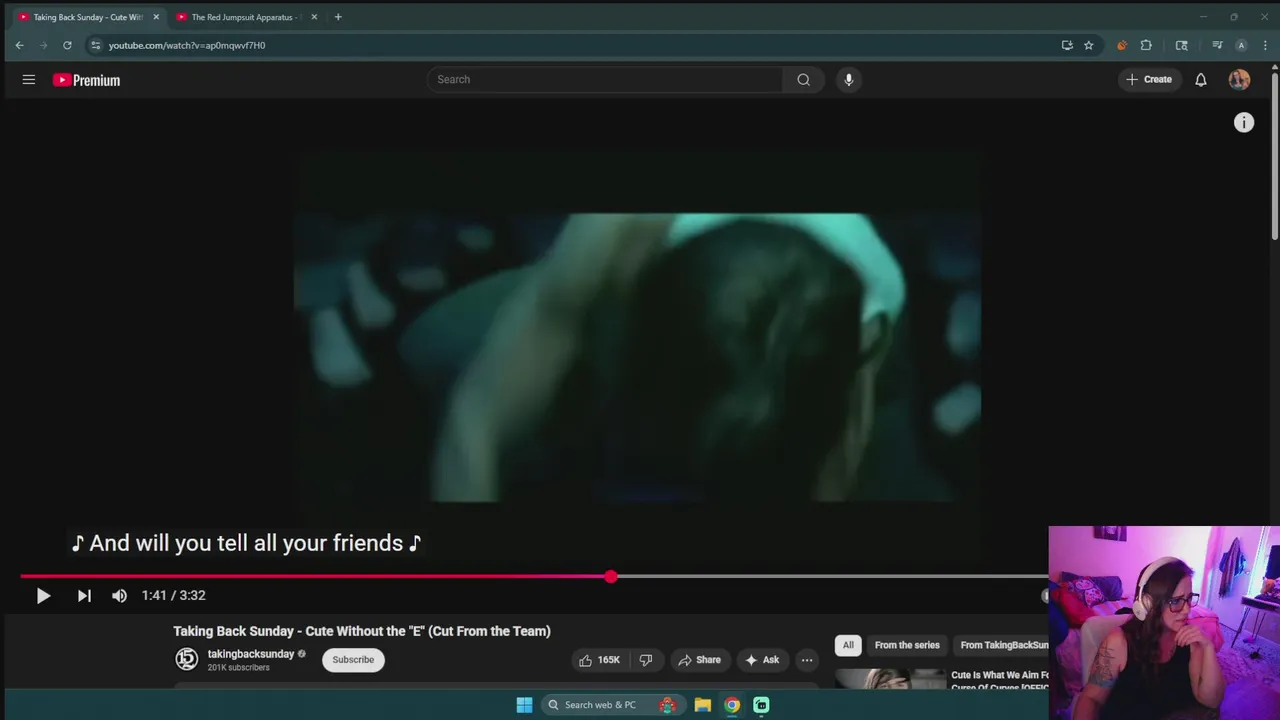This screenshot has height=720, width=1280.
Task: Focus the YouTube search field
Action: 605,80
